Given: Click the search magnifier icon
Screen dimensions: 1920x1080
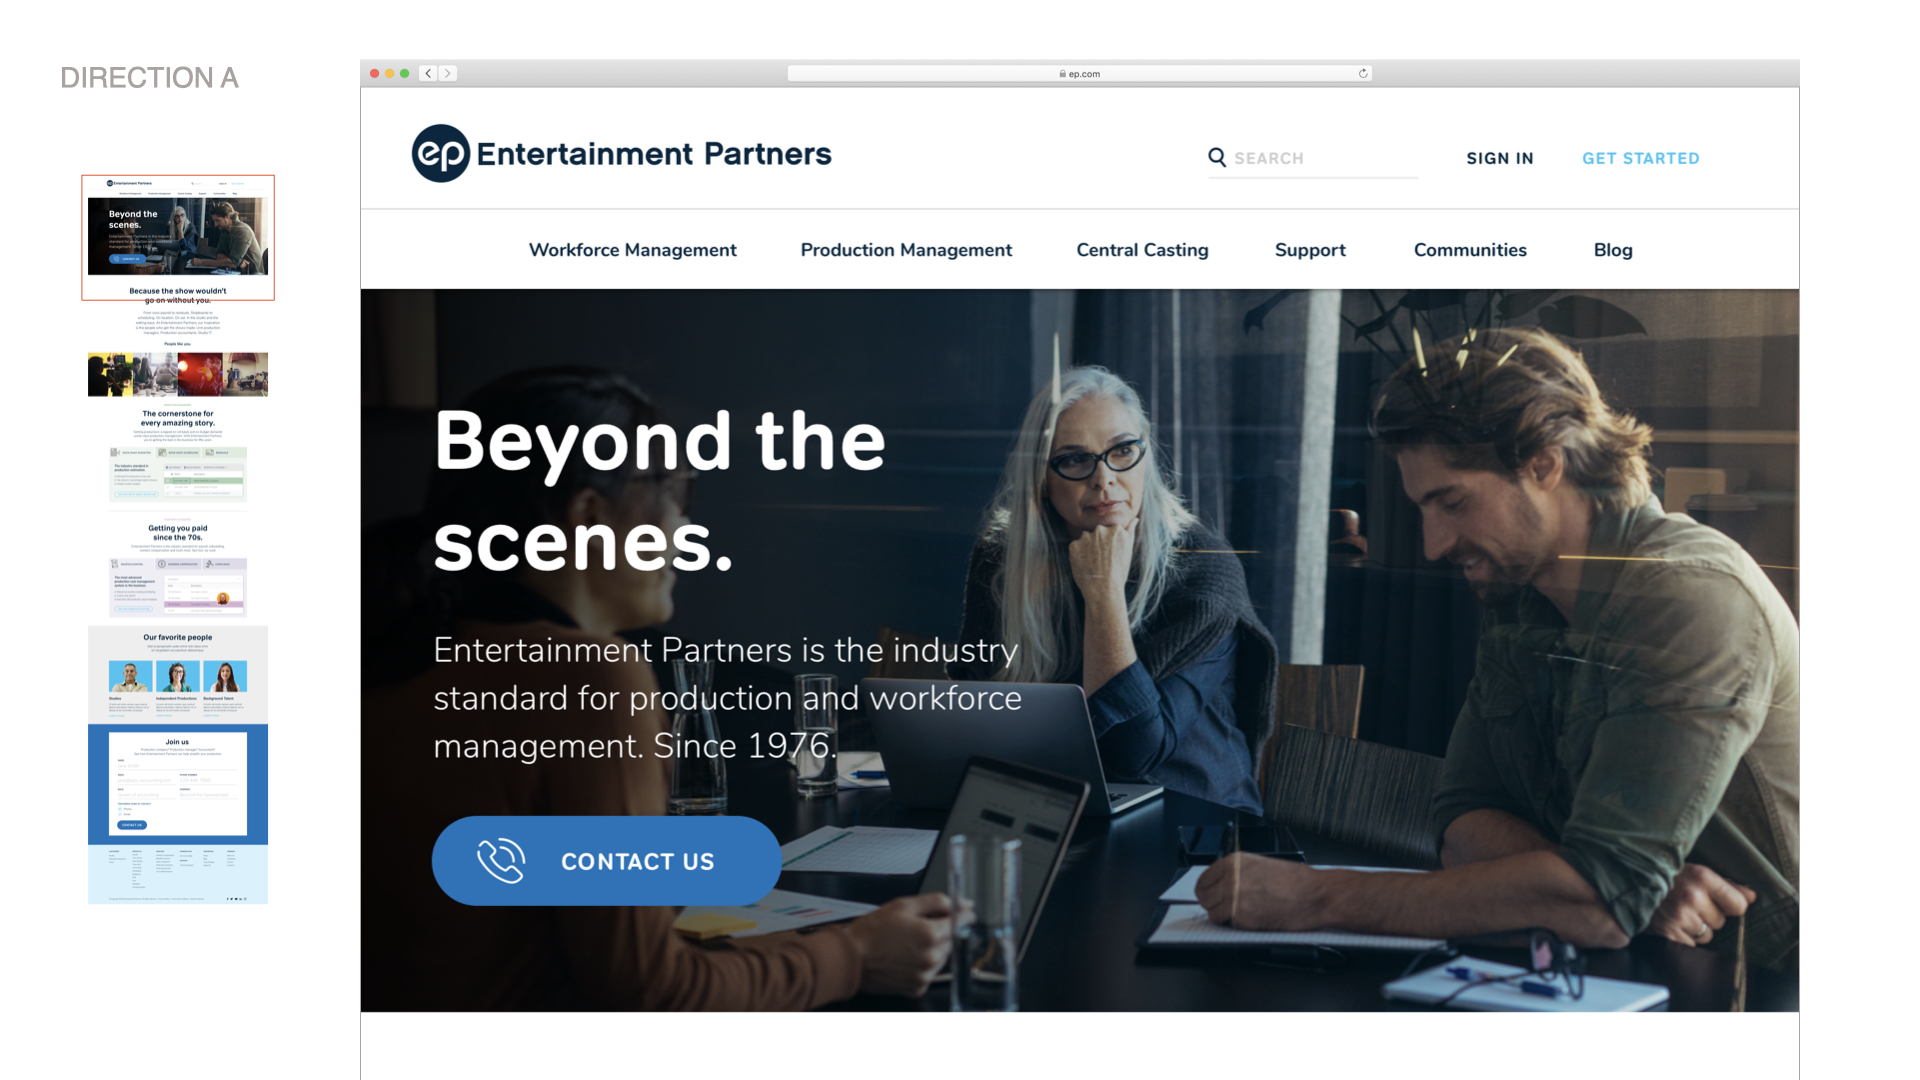Looking at the screenshot, I should [1217, 157].
